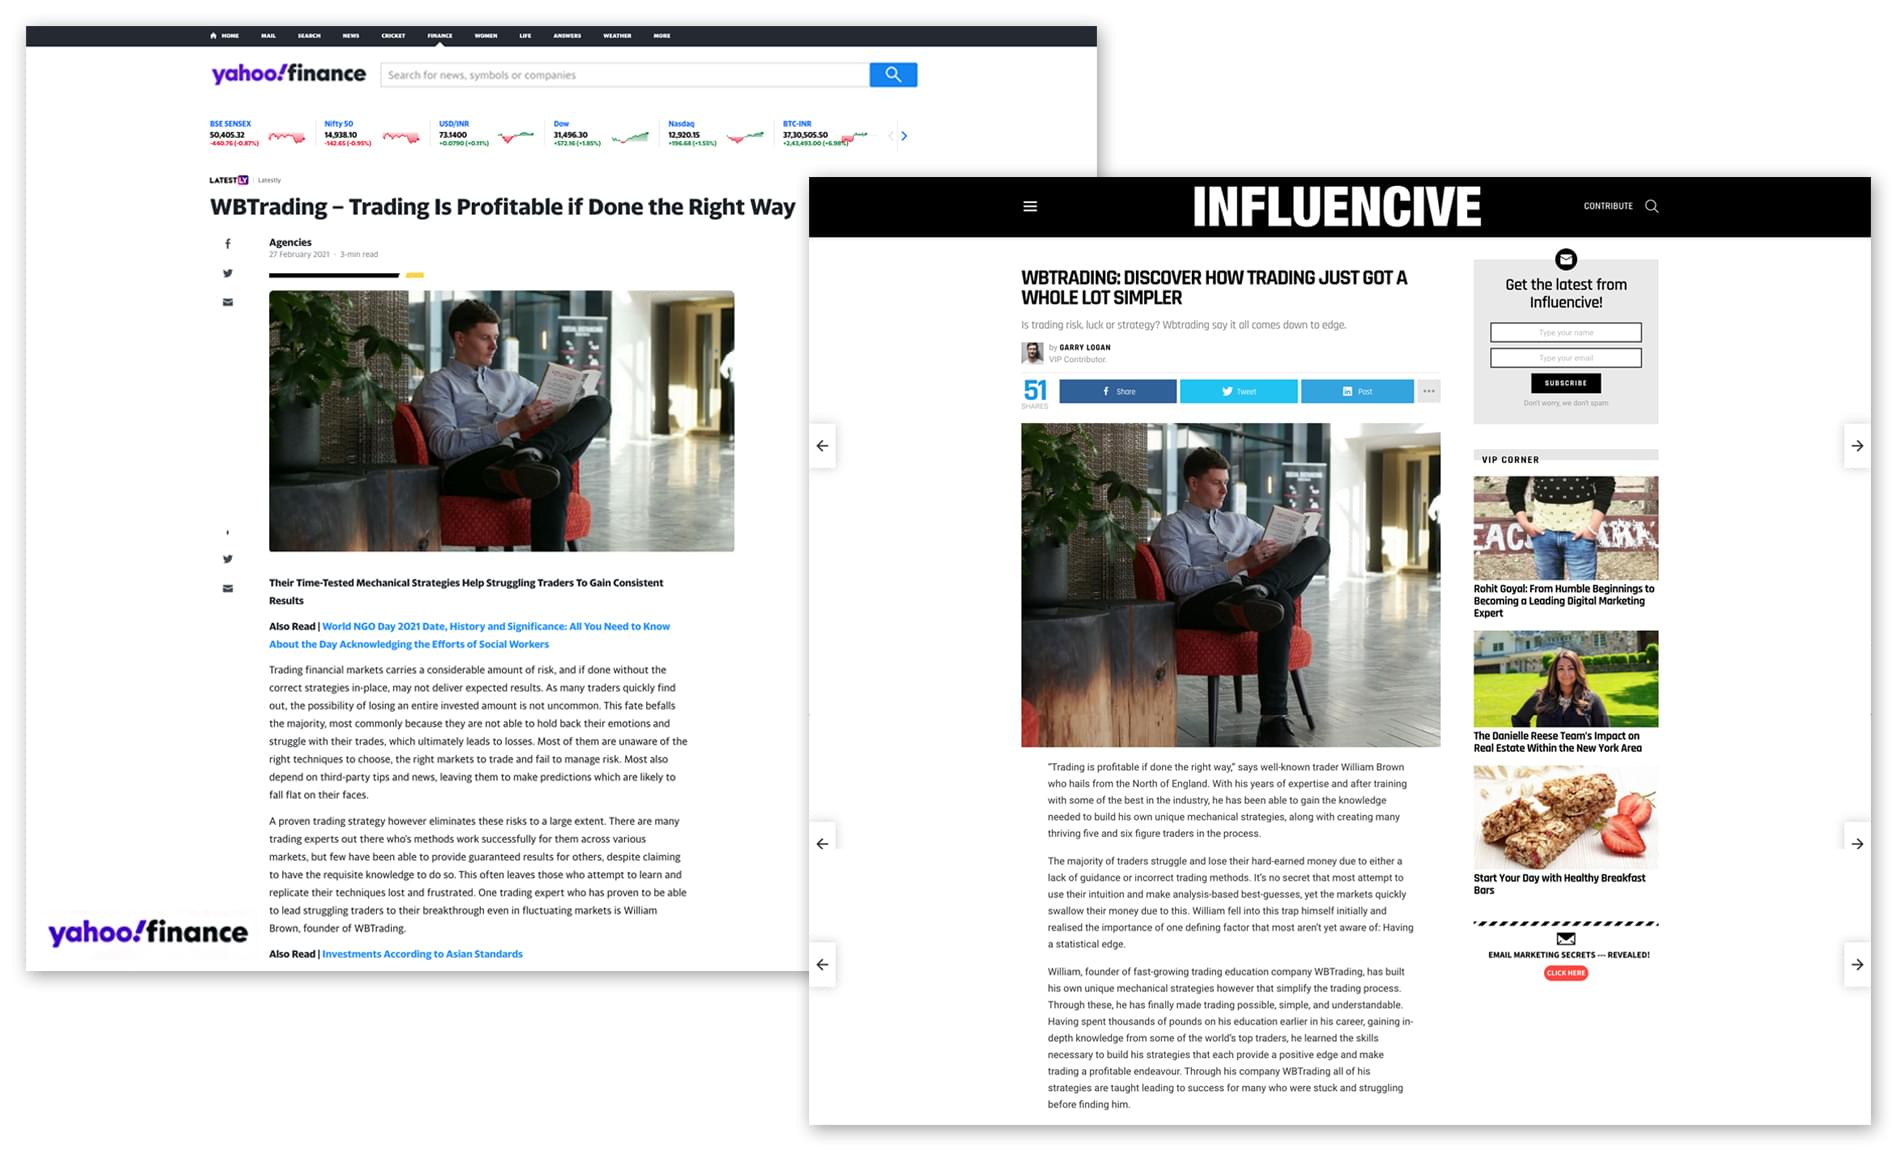Open Weather in Yahoo top navigation
Screen dimensions: 1903x1161
click(617, 36)
